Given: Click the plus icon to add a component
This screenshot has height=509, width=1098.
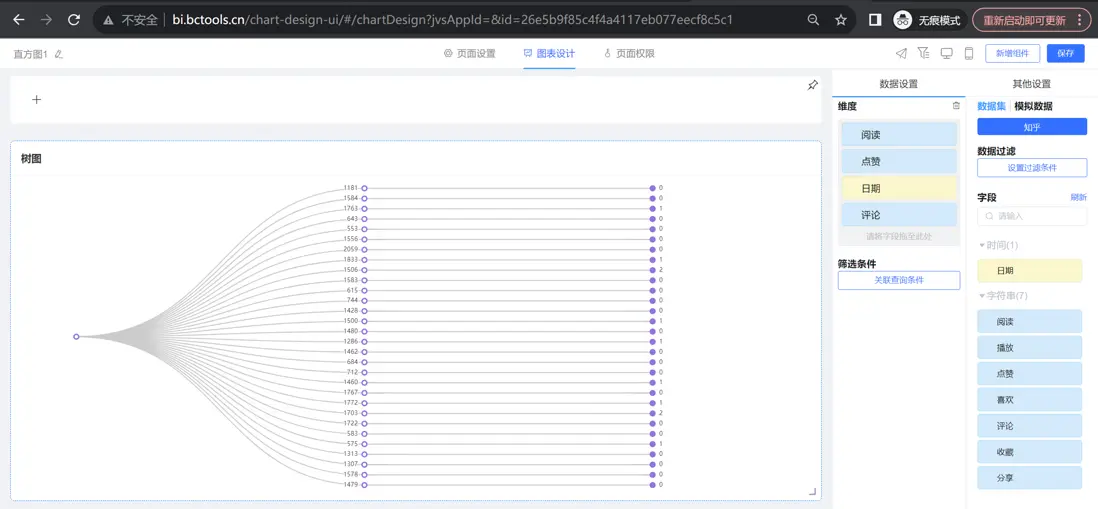Looking at the screenshot, I should click(x=36, y=99).
